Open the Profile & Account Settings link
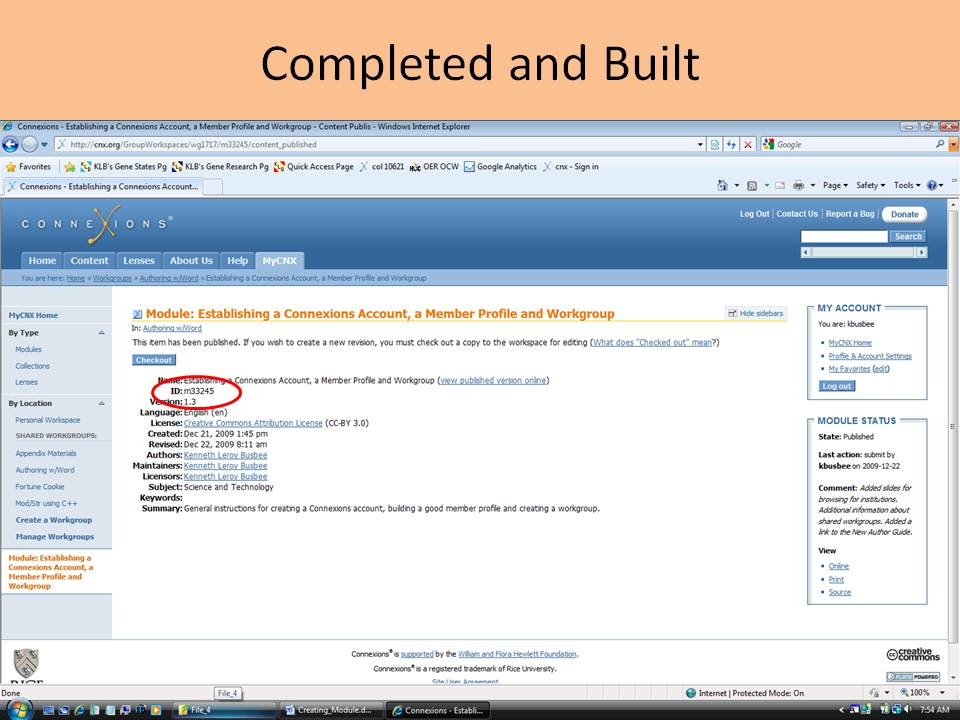The image size is (960, 720). point(870,356)
